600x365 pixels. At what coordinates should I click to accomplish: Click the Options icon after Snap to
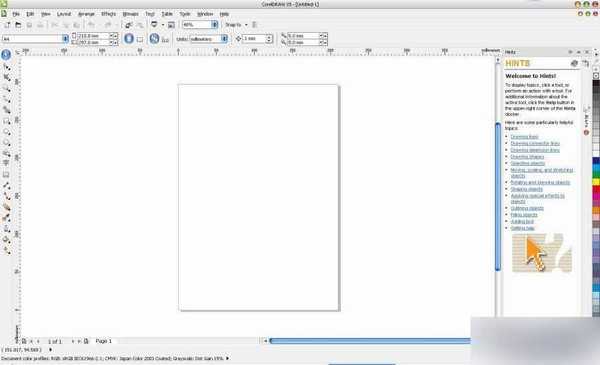[254, 25]
